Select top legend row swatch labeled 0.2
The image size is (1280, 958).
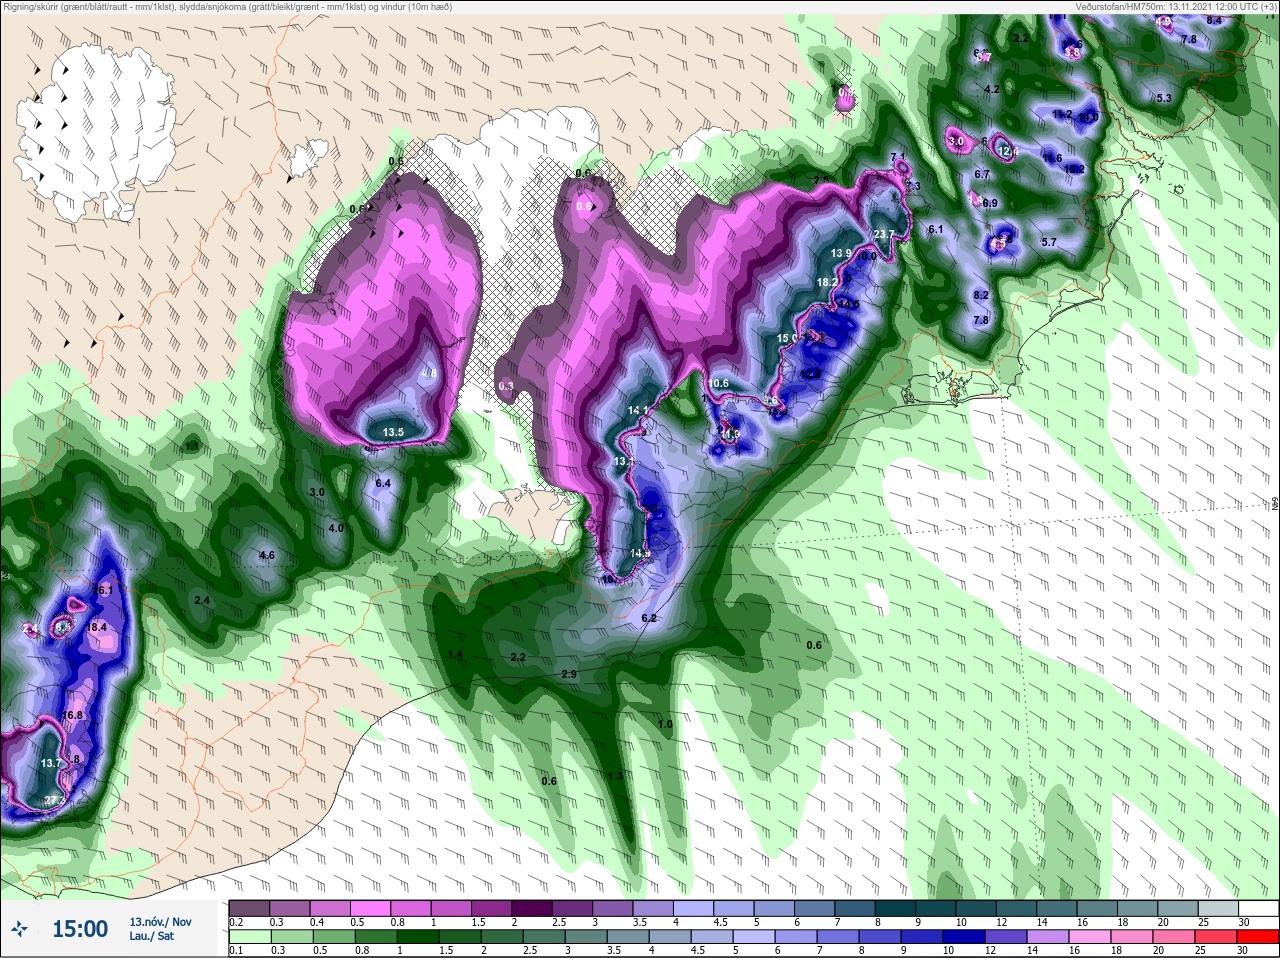point(249,909)
